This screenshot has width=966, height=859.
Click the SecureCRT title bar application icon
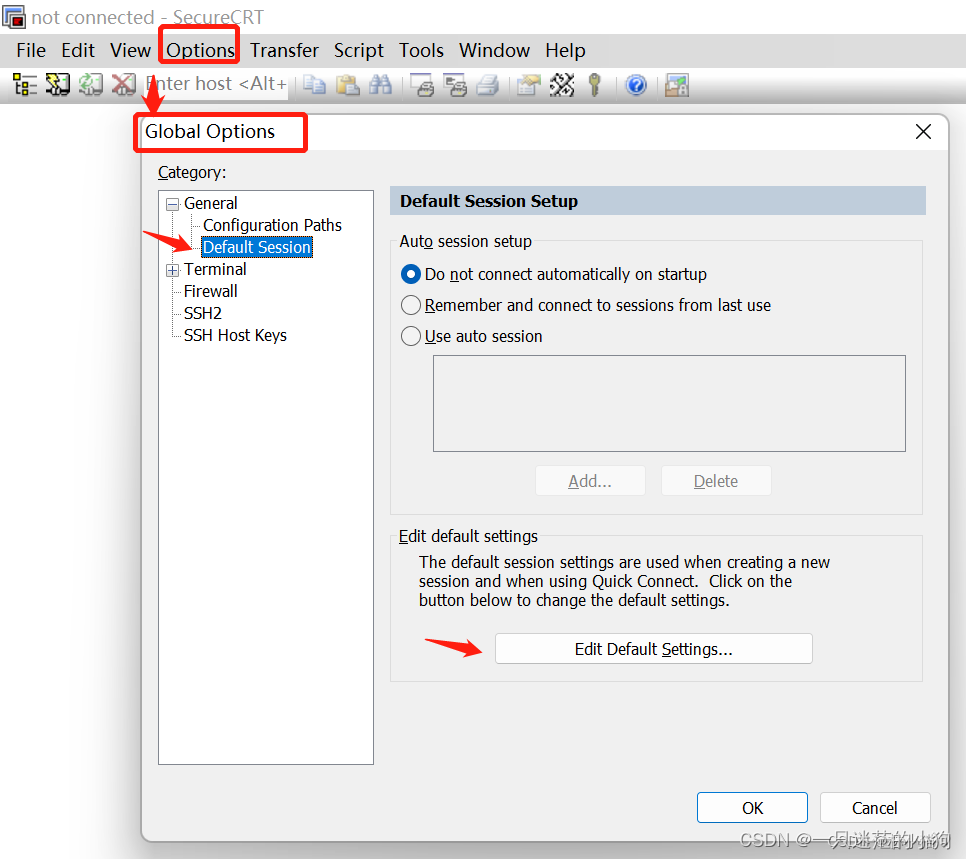tap(14, 17)
